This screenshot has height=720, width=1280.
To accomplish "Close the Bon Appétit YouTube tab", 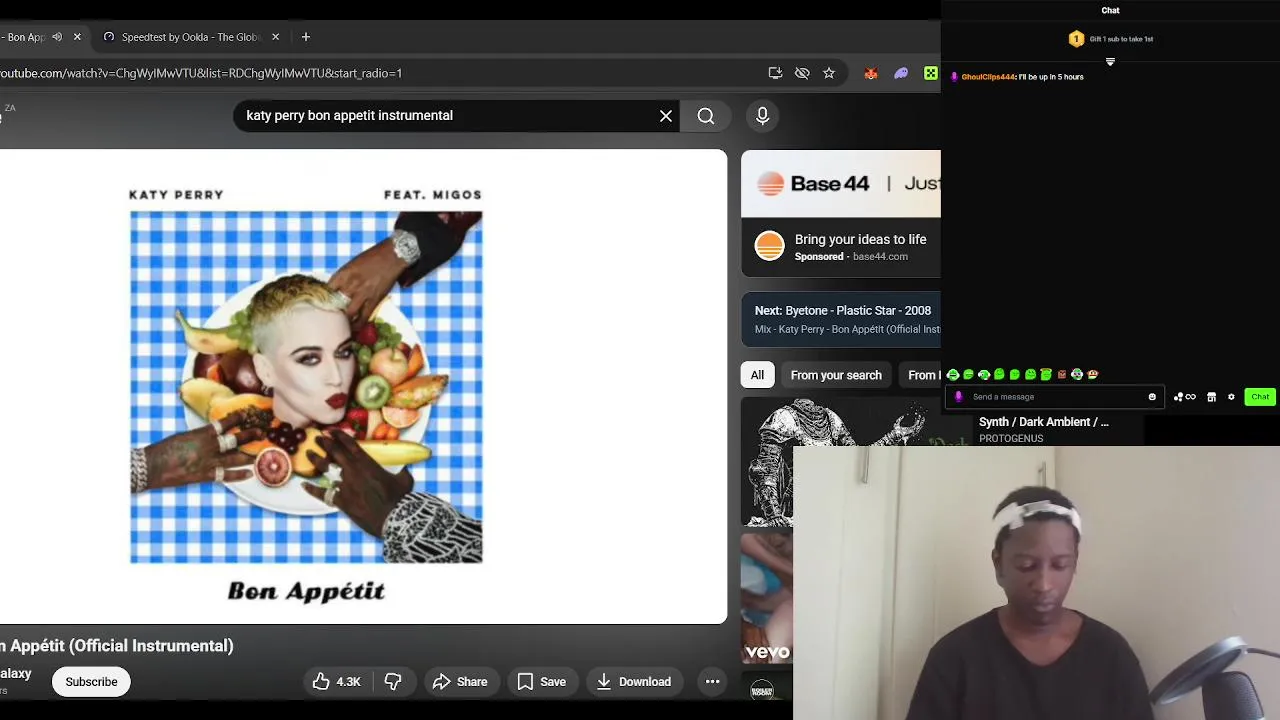I will coord(77,37).
